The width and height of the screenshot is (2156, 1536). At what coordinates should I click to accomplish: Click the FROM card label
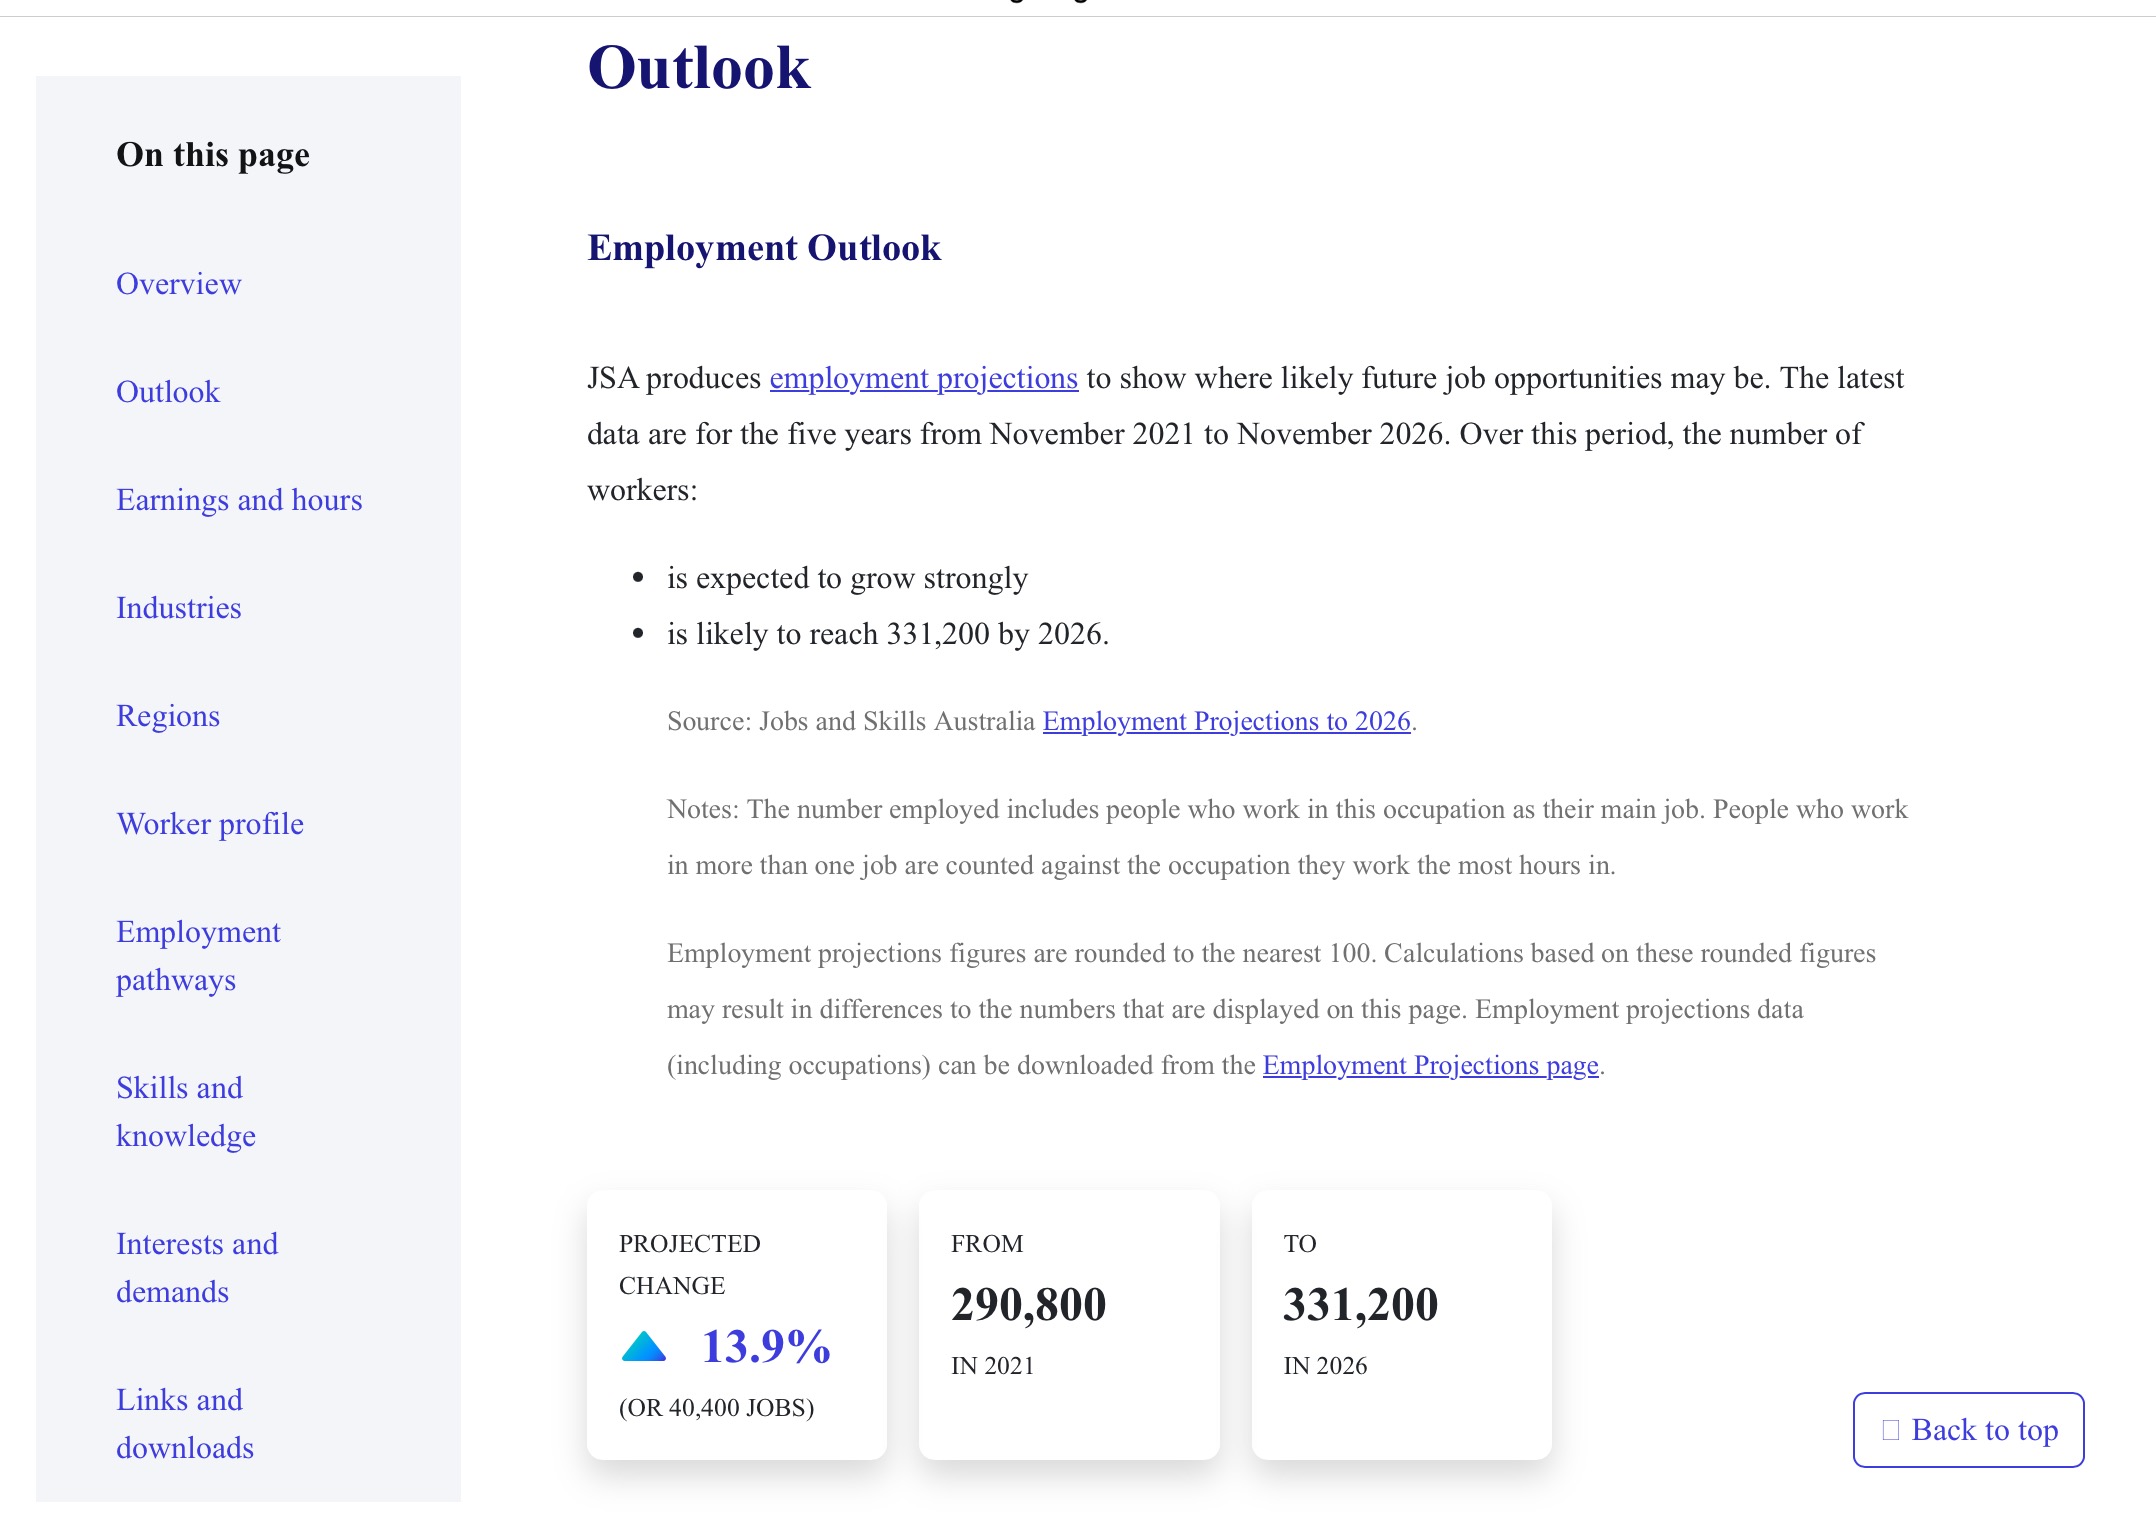tap(987, 1244)
